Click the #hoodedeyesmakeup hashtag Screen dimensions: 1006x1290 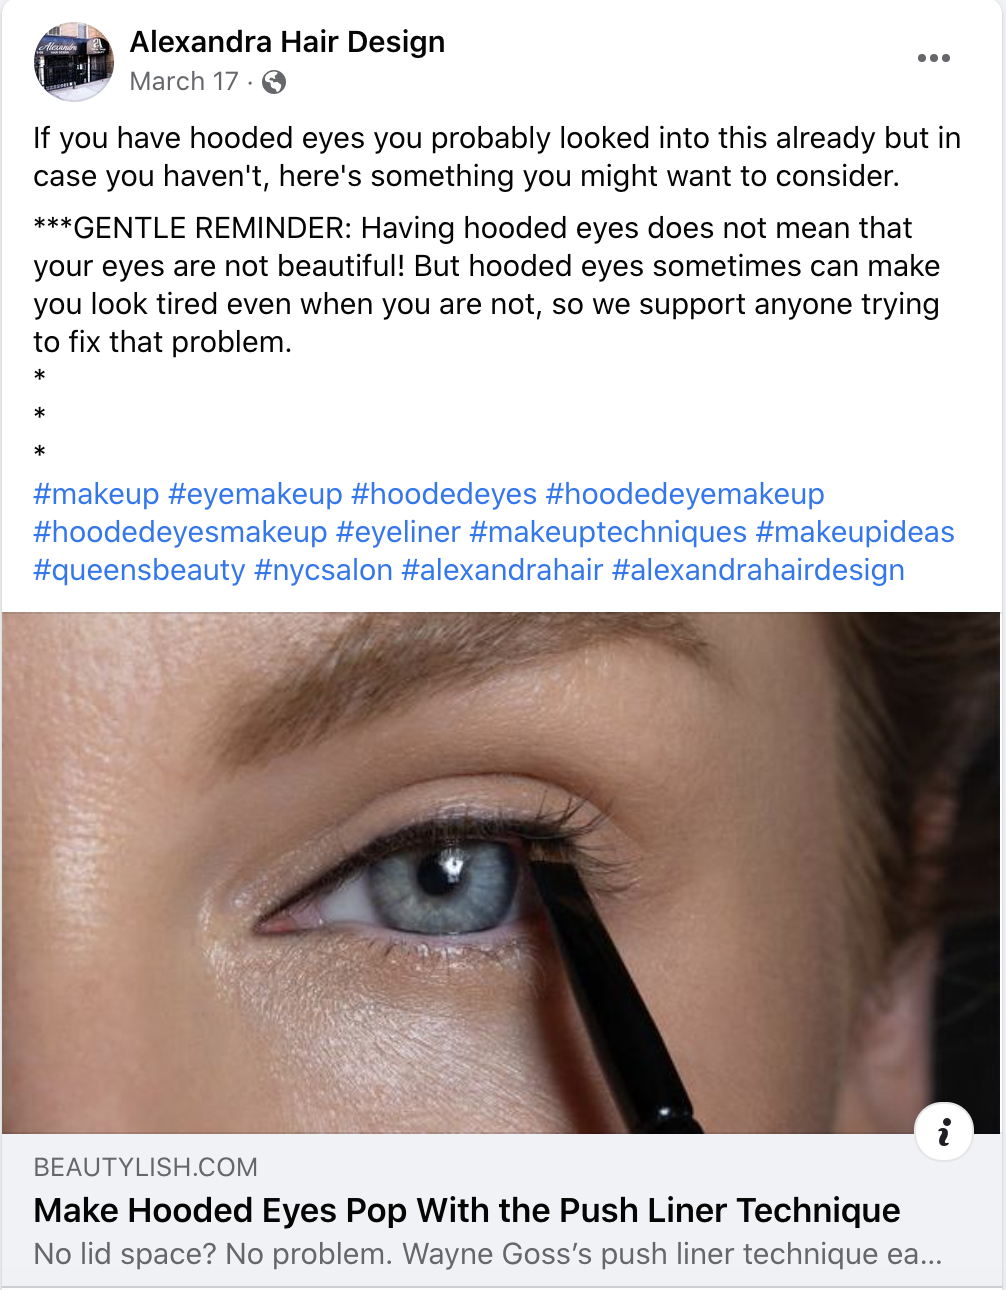pos(180,532)
